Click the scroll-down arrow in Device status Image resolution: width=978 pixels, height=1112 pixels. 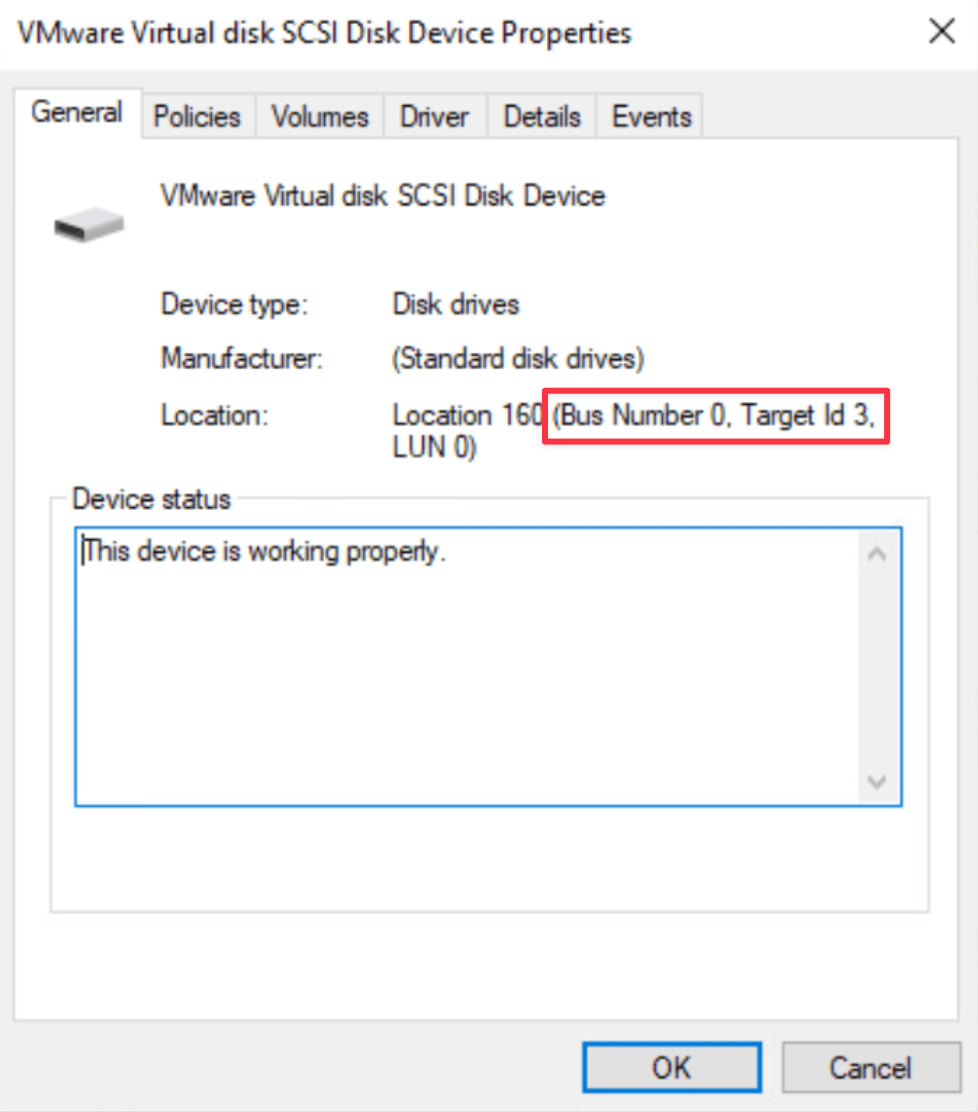pyautogui.click(x=877, y=782)
